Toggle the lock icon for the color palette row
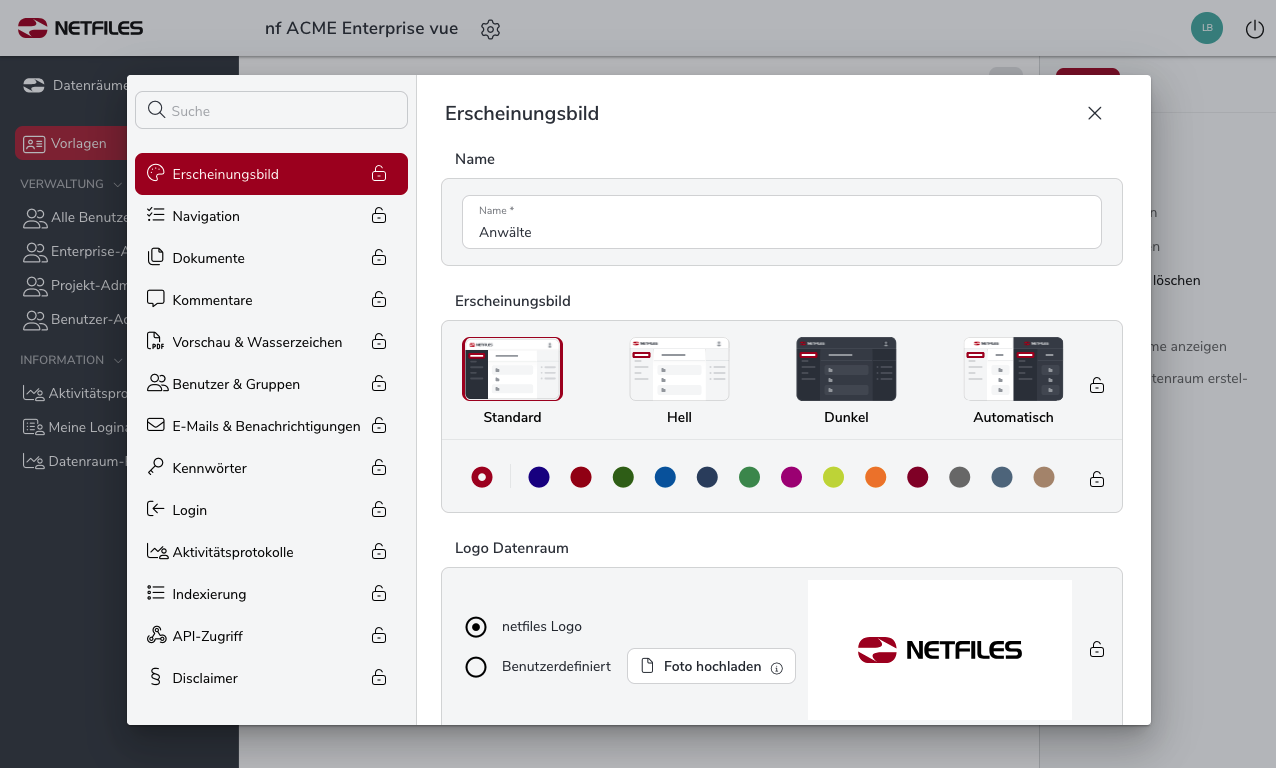 (x=1097, y=479)
